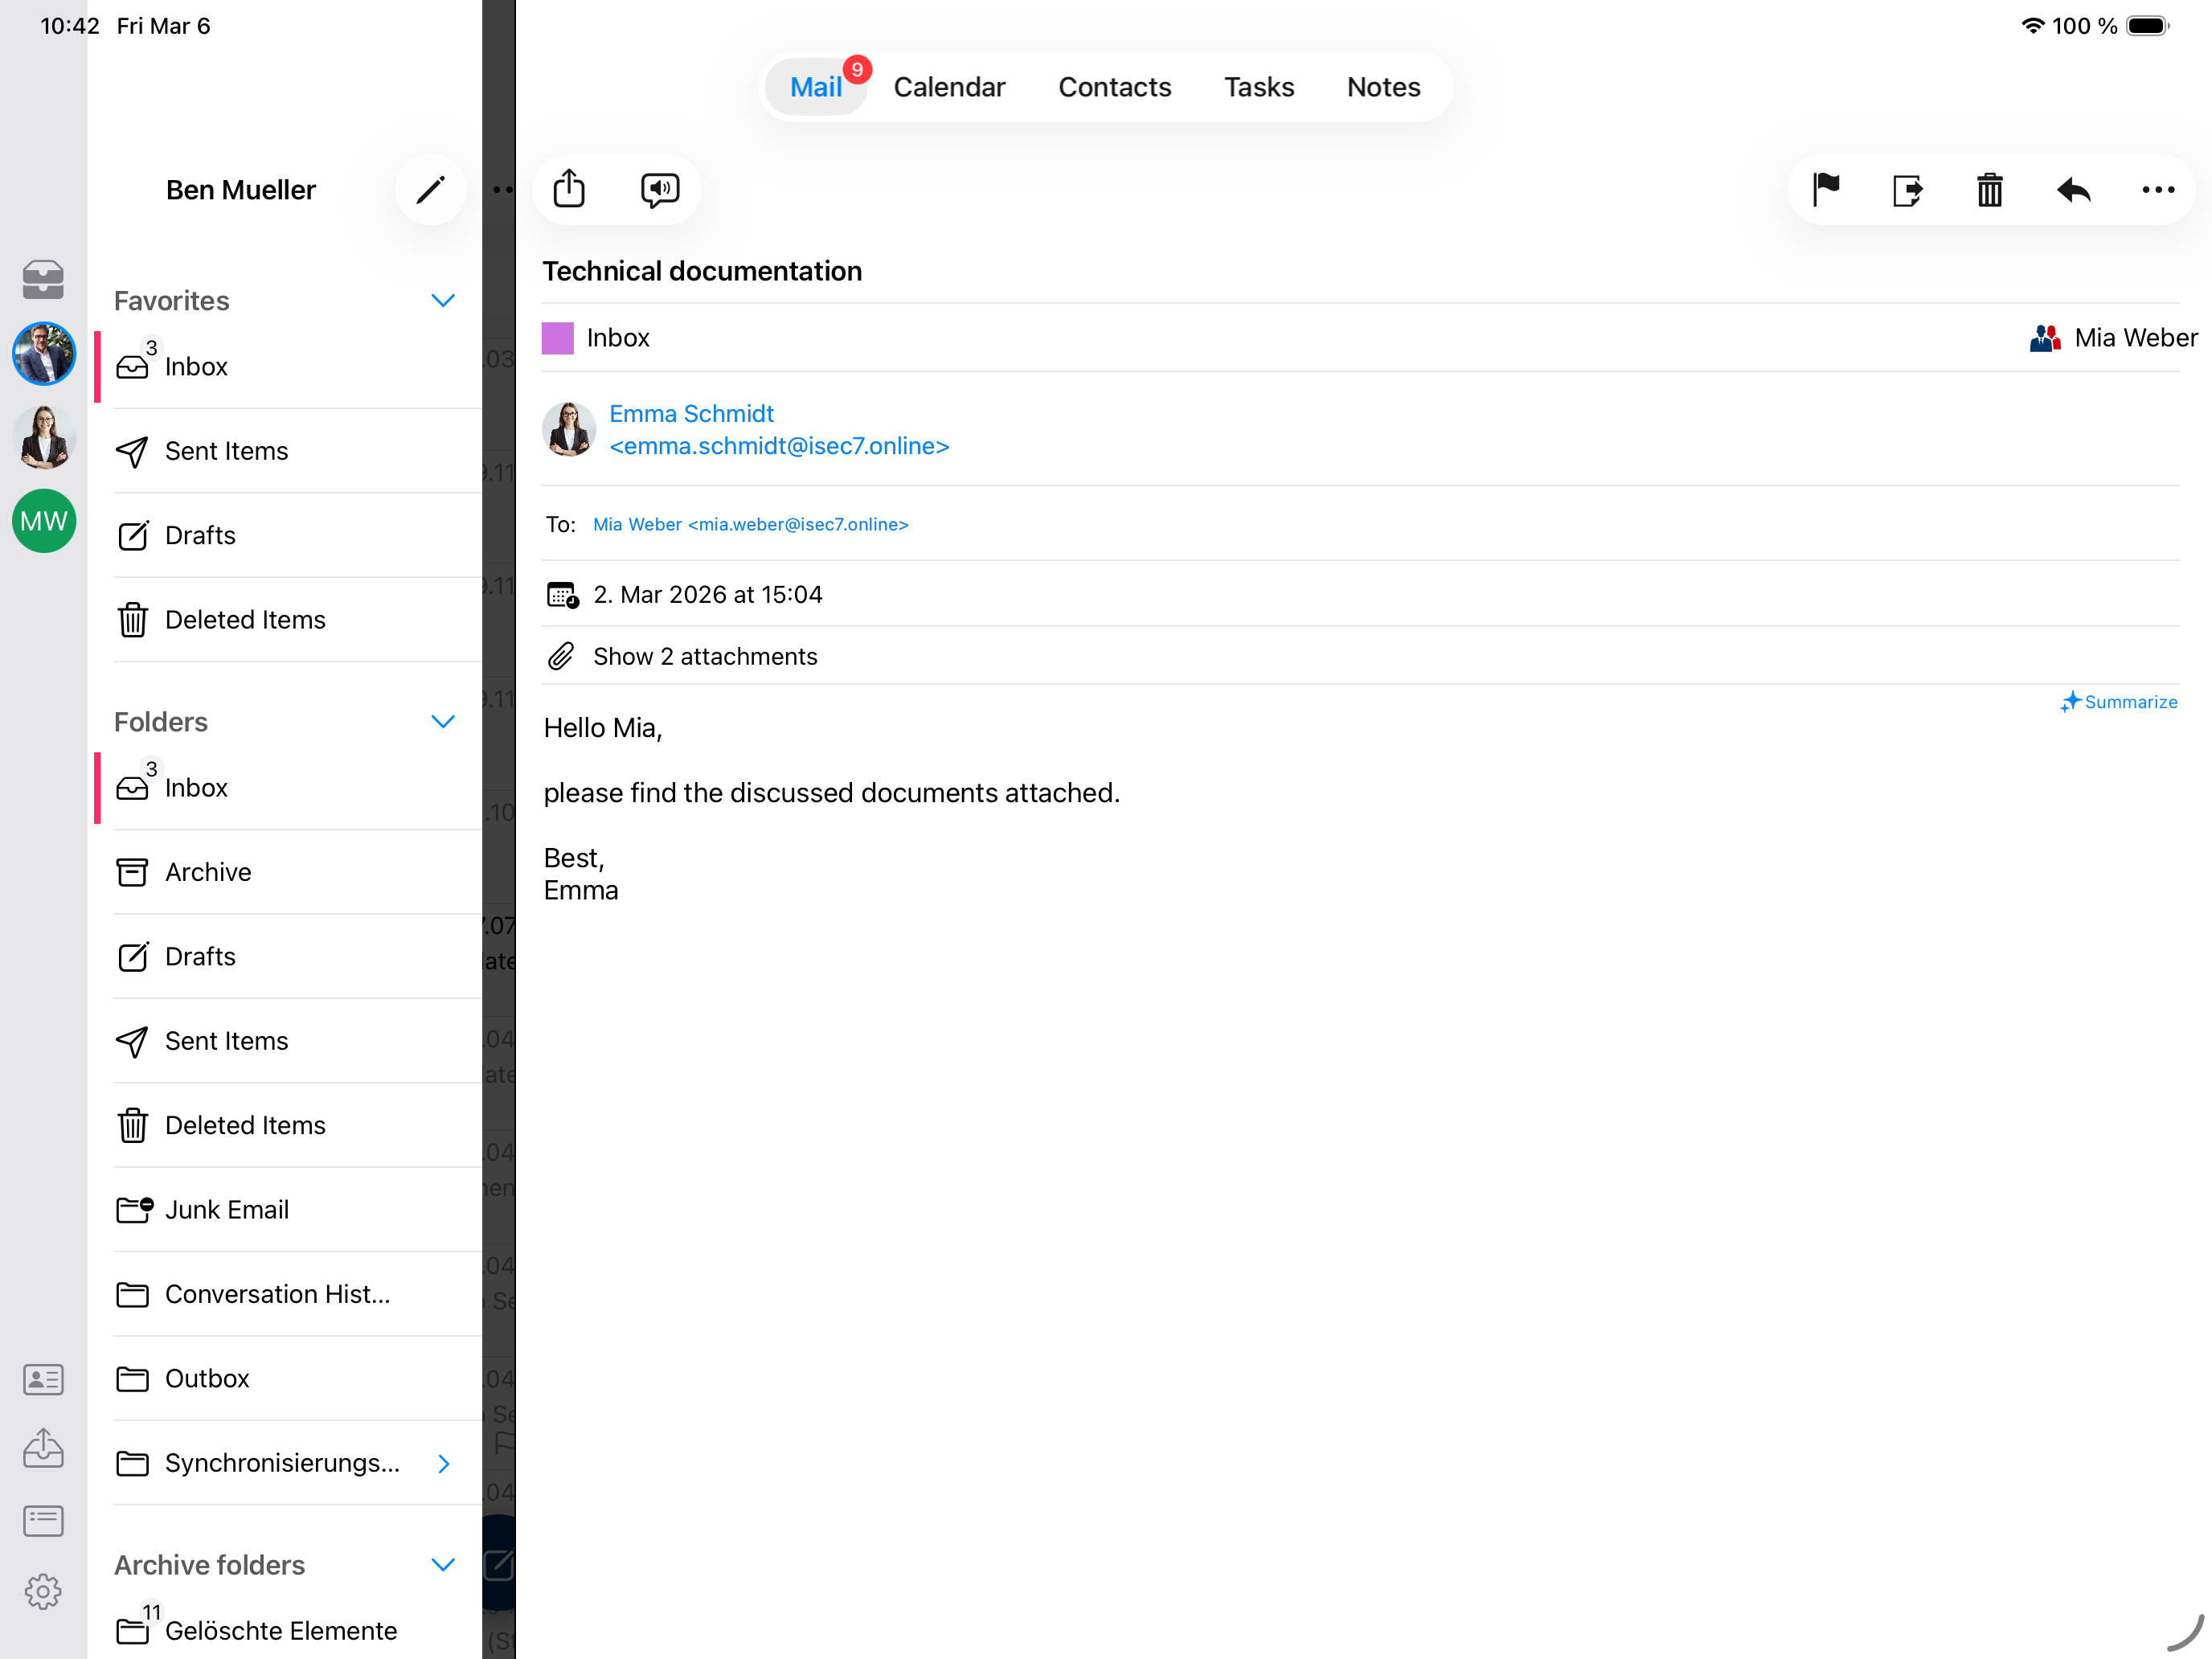Select the MW account avatar
Screen dimensions: 2212x1659
click(43, 521)
